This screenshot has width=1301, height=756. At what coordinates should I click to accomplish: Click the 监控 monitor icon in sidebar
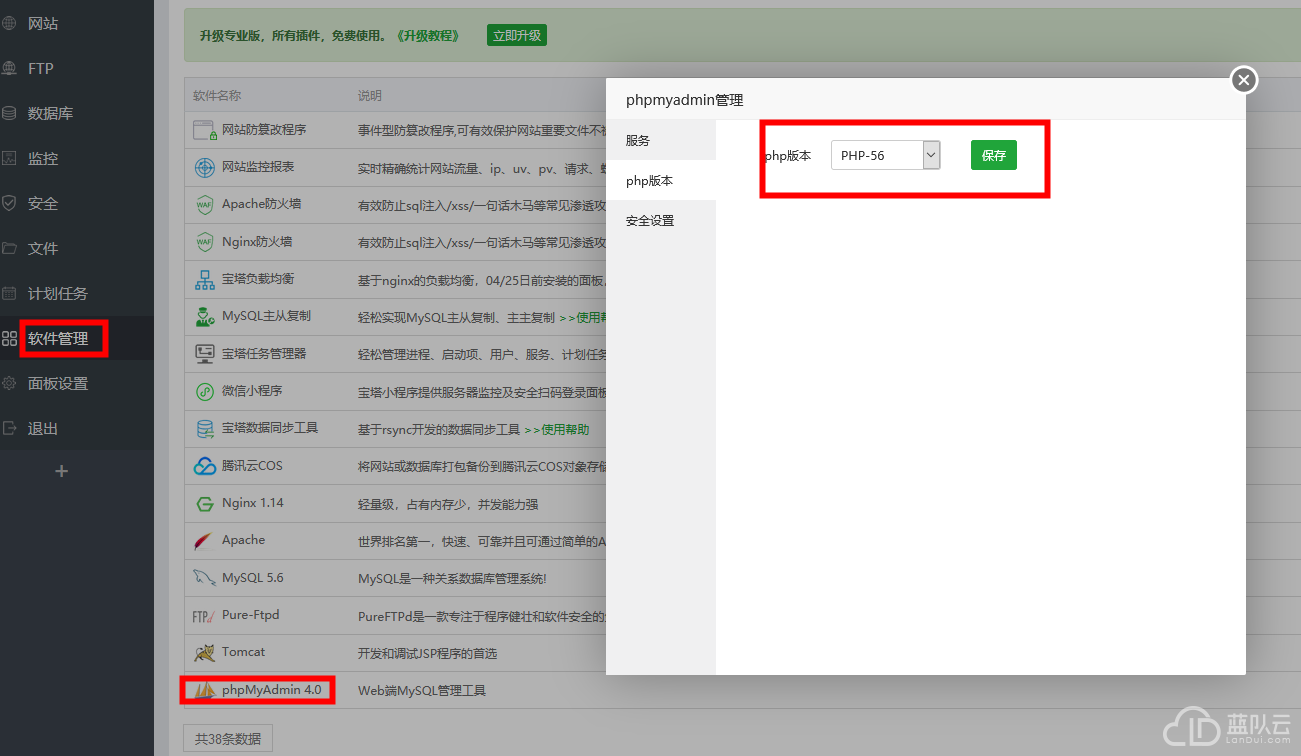[9, 158]
